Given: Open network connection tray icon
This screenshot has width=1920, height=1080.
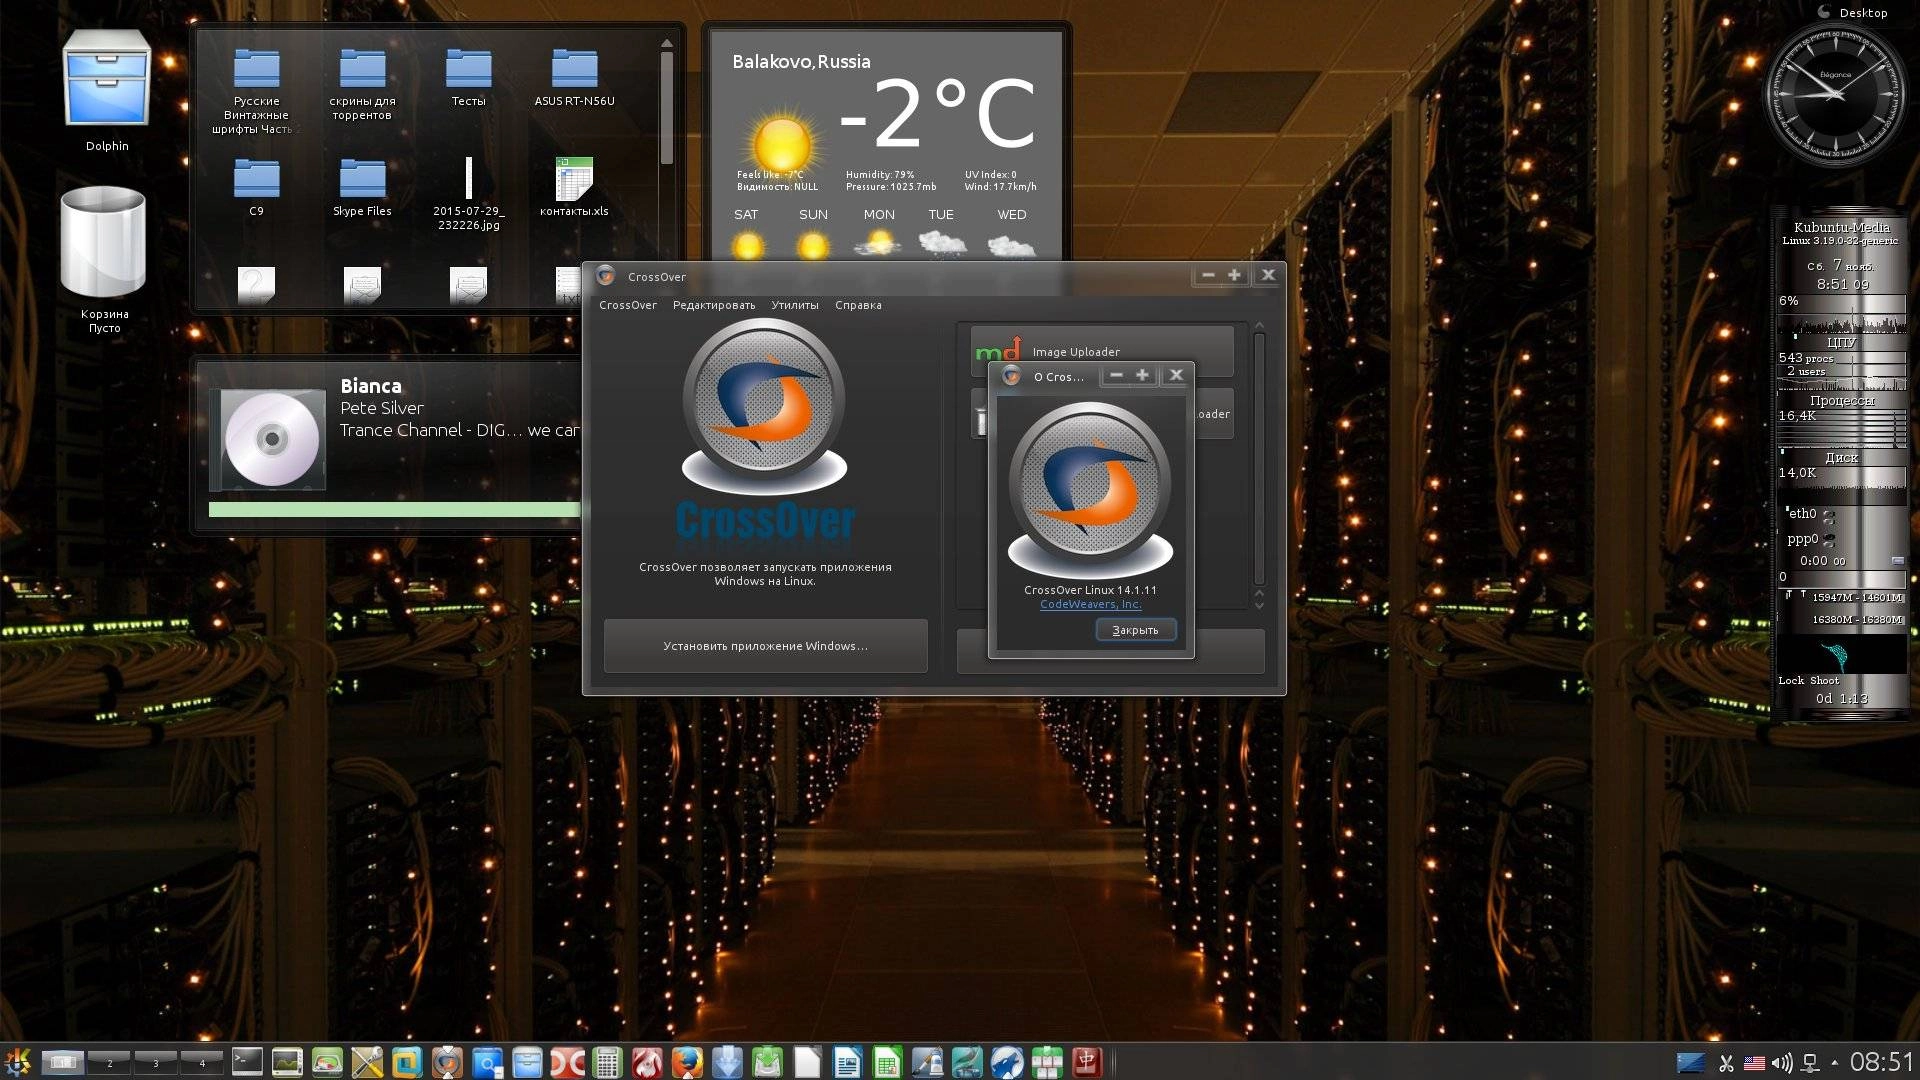Looking at the screenshot, I should [x=1810, y=1062].
